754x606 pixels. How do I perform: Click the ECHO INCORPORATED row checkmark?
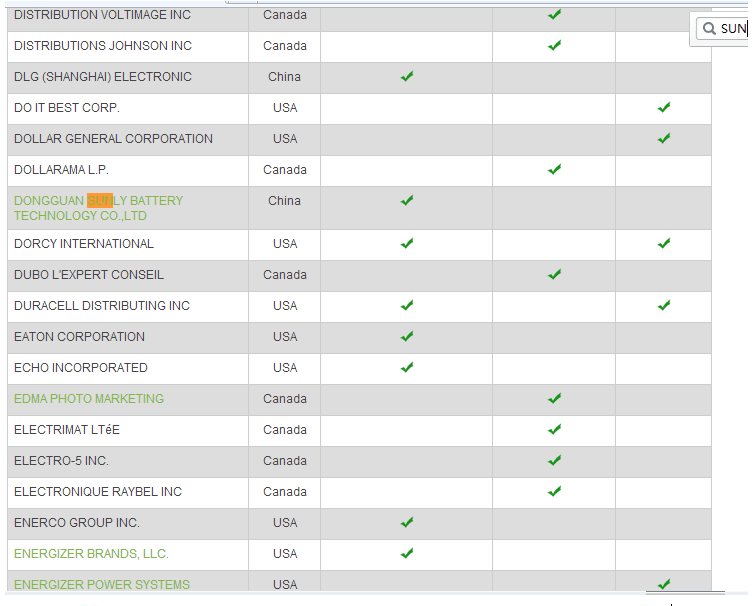(x=407, y=368)
